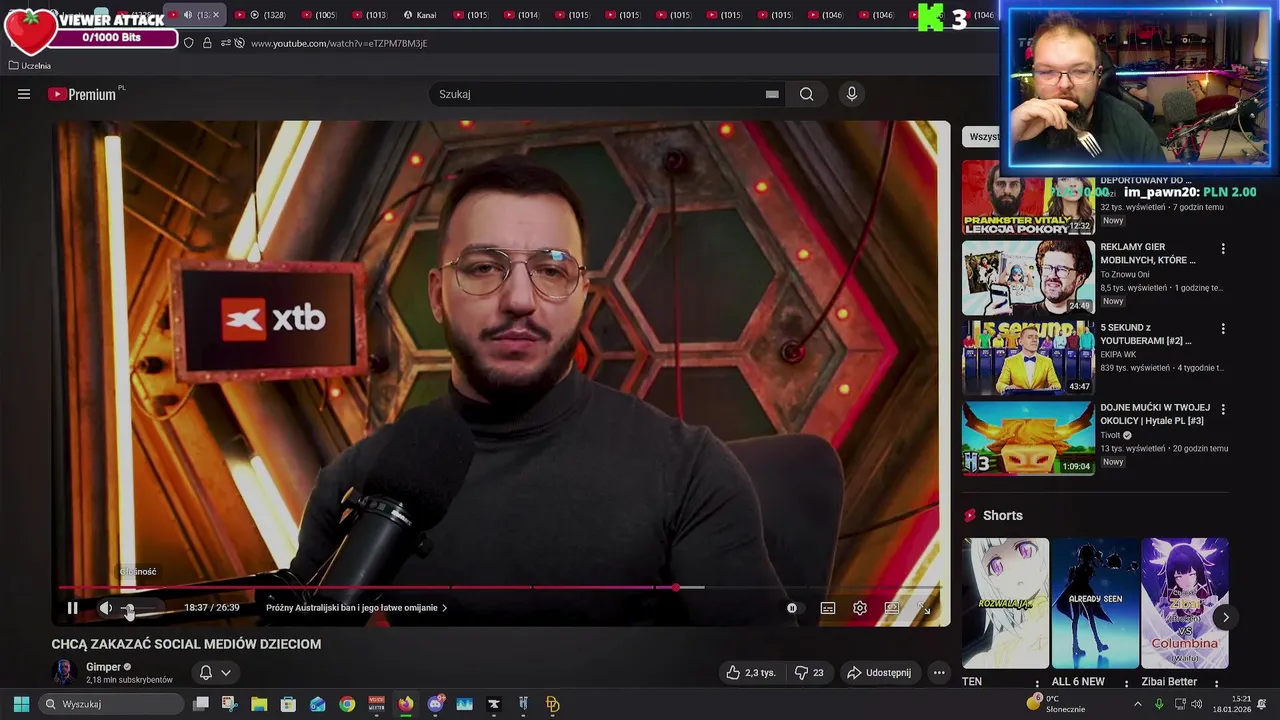The height and width of the screenshot is (720, 1280).
Task: Like the video (2,3 tys.)
Action: click(751, 673)
